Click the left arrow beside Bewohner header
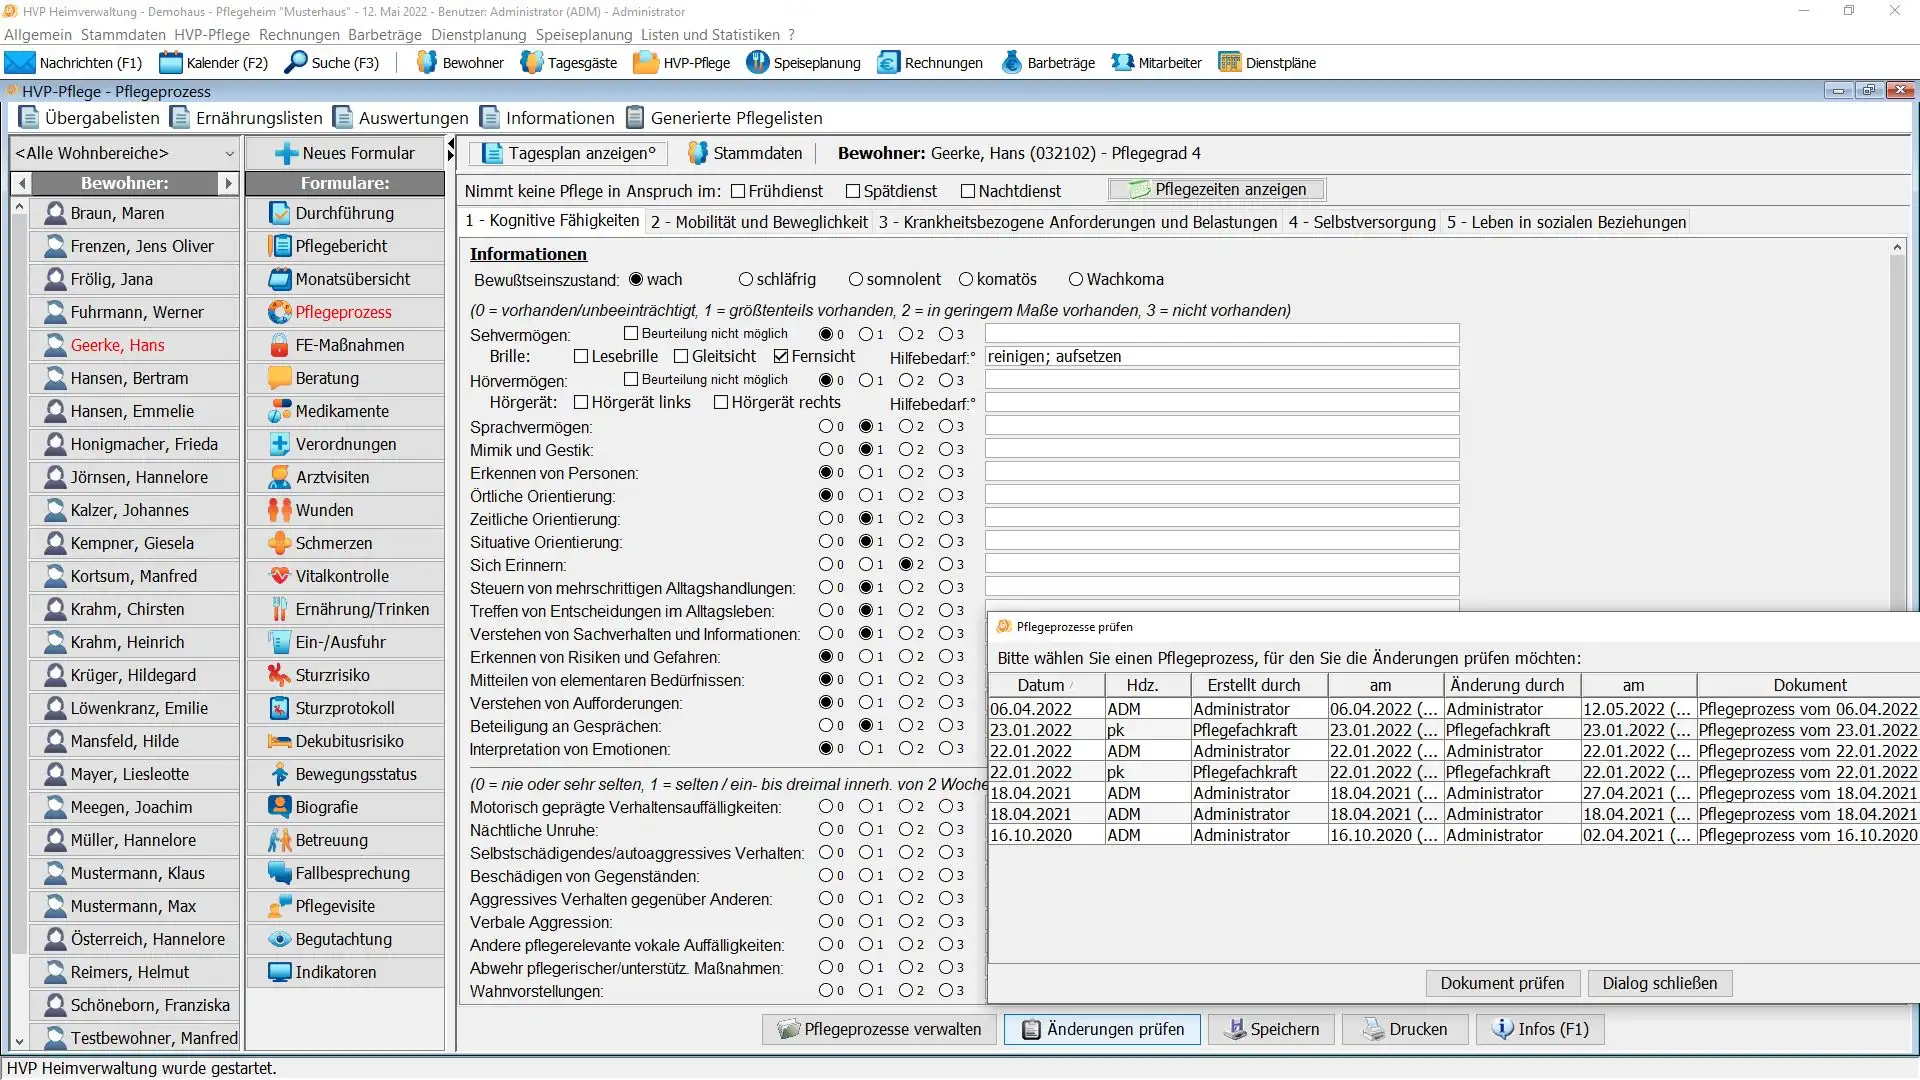The image size is (1920, 1080). point(22,184)
